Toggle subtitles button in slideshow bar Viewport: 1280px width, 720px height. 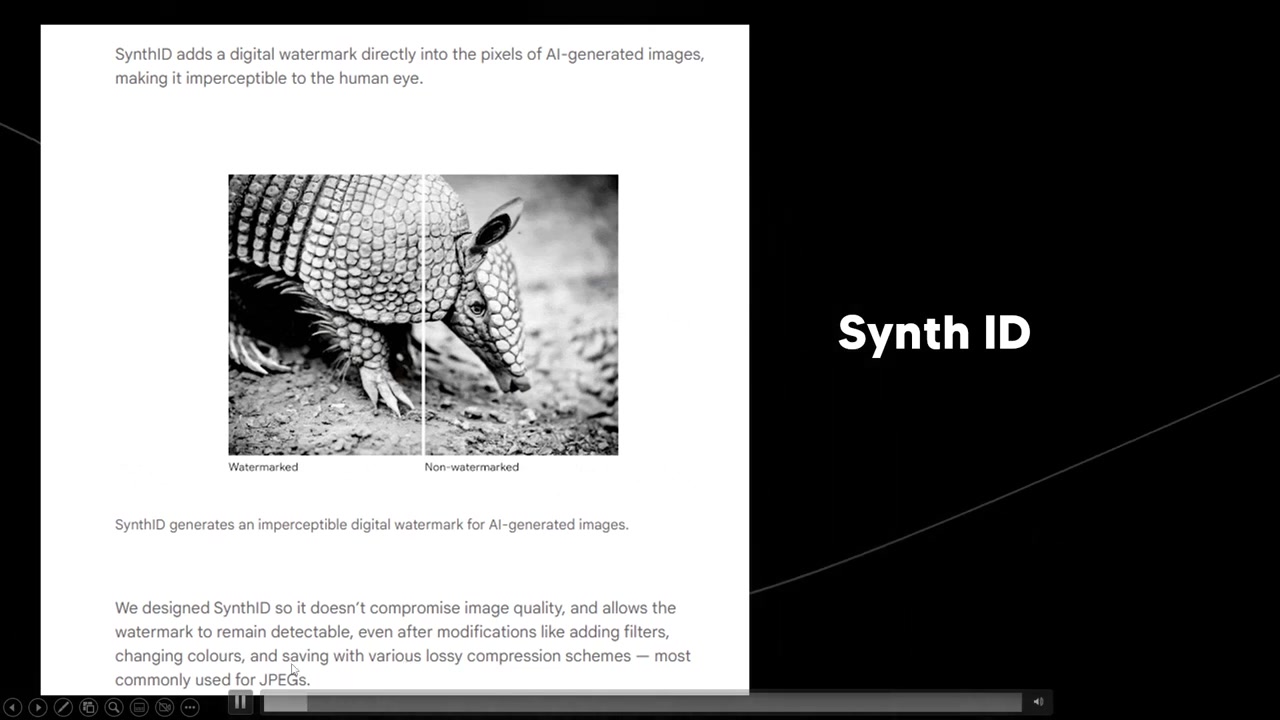click(x=139, y=707)
